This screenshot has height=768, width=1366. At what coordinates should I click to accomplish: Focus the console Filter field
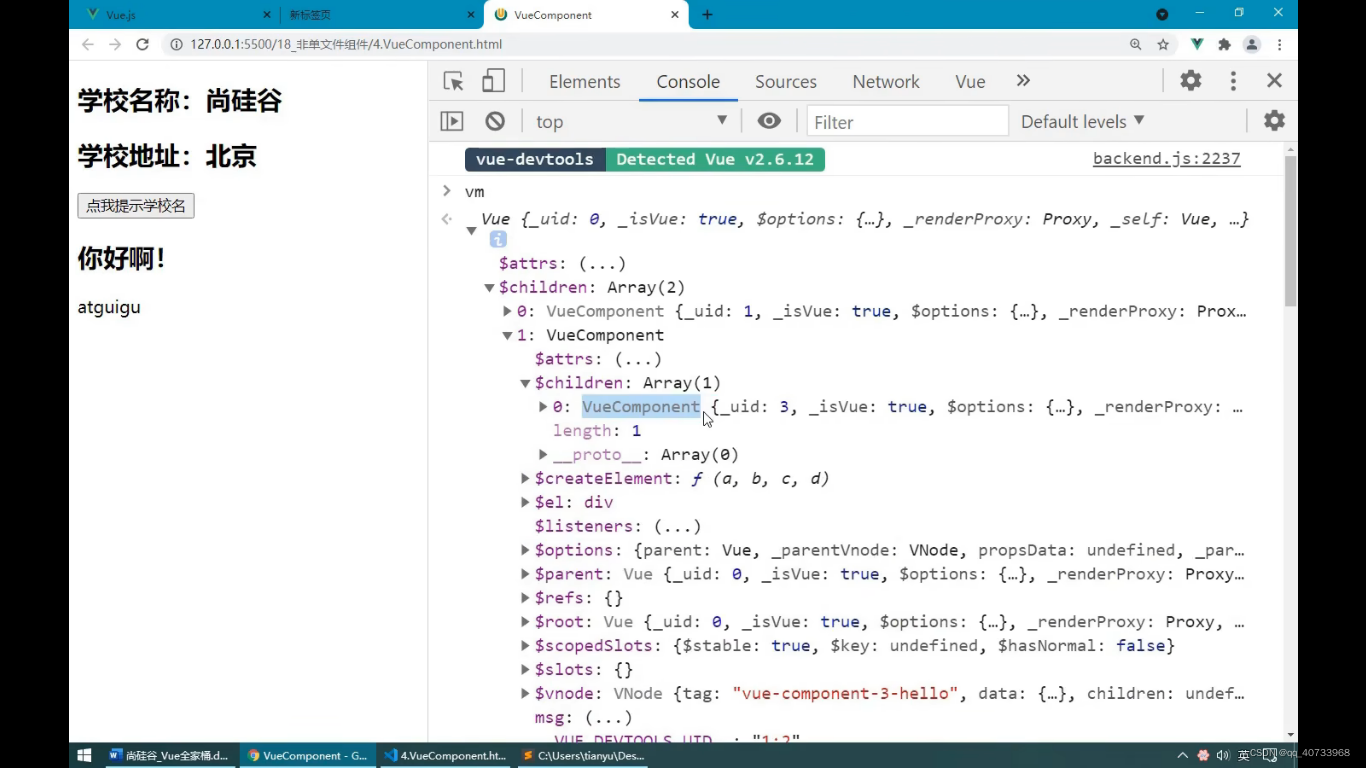pyautogui.click(x=907, y=122)
